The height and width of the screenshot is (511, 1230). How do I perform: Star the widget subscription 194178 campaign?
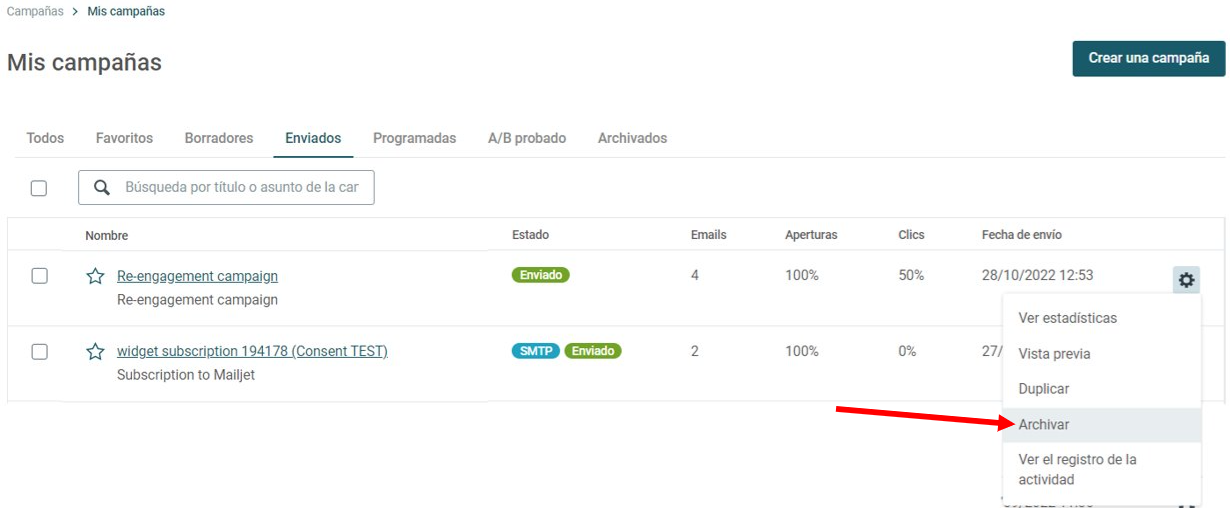click(95, 351)
